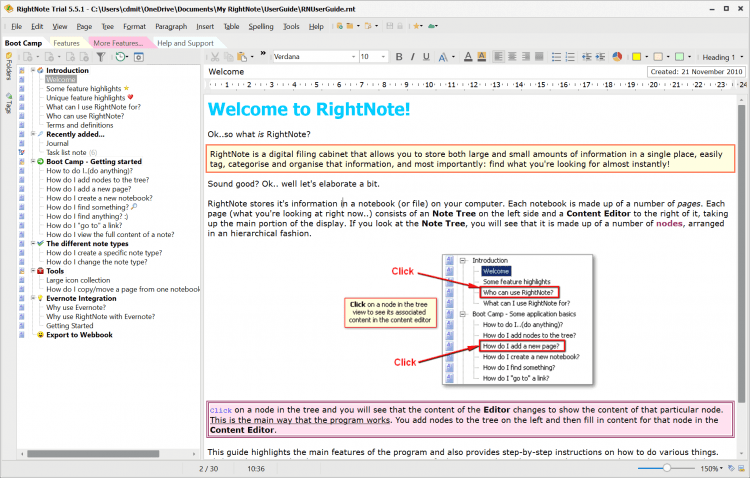The image size is (750, 478).
Task: Click the 'Click' link in pink box
Action: (221, 411)
